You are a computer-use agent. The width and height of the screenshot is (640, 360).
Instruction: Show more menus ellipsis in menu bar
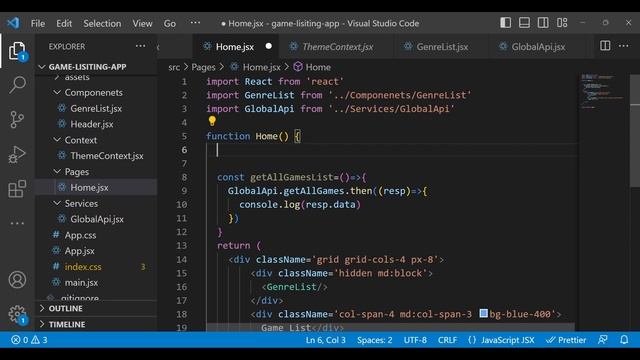[x=196, y=22]
